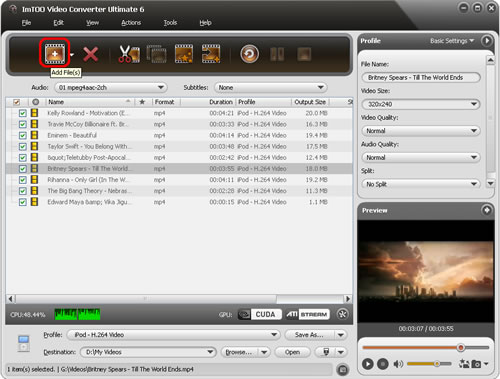Expand the Basic Settings dropdown
The height and width of the screenshot is (379, 500).
tap(452, 41)
